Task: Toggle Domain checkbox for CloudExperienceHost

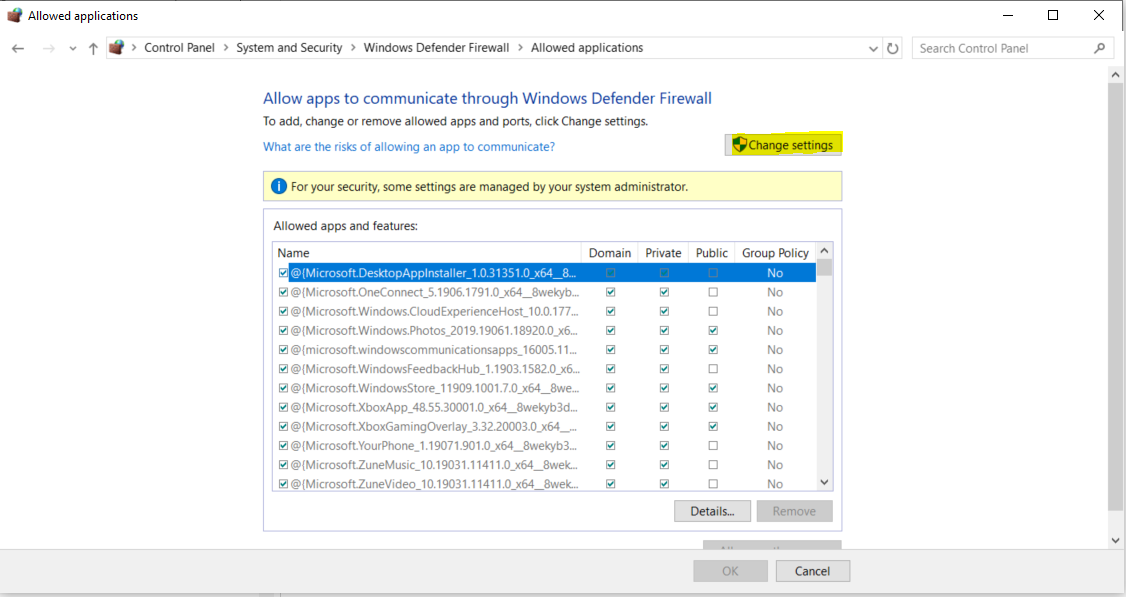Action: (610, 312)
